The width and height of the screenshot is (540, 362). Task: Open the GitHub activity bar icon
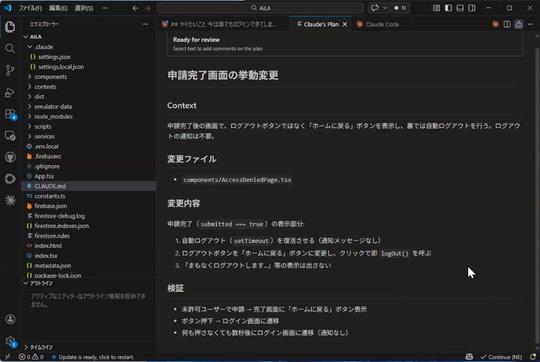click(x=10, y=157)
